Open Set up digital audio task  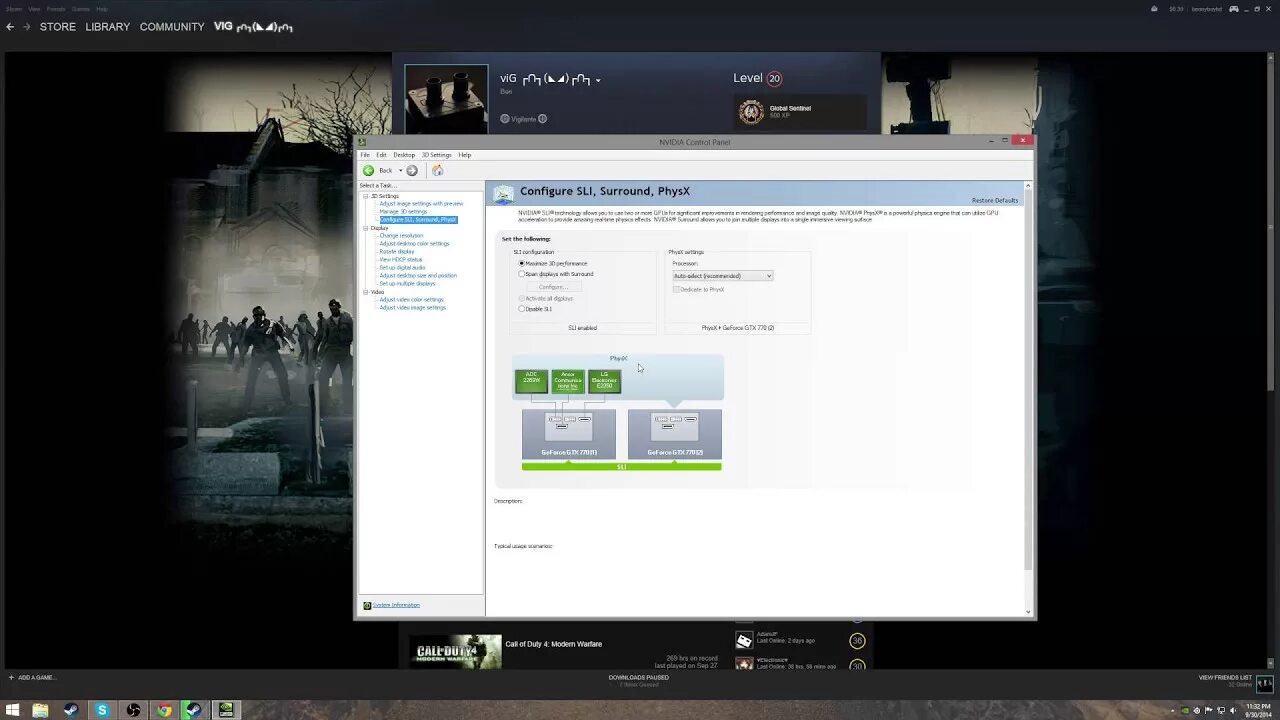coord(402,268)
